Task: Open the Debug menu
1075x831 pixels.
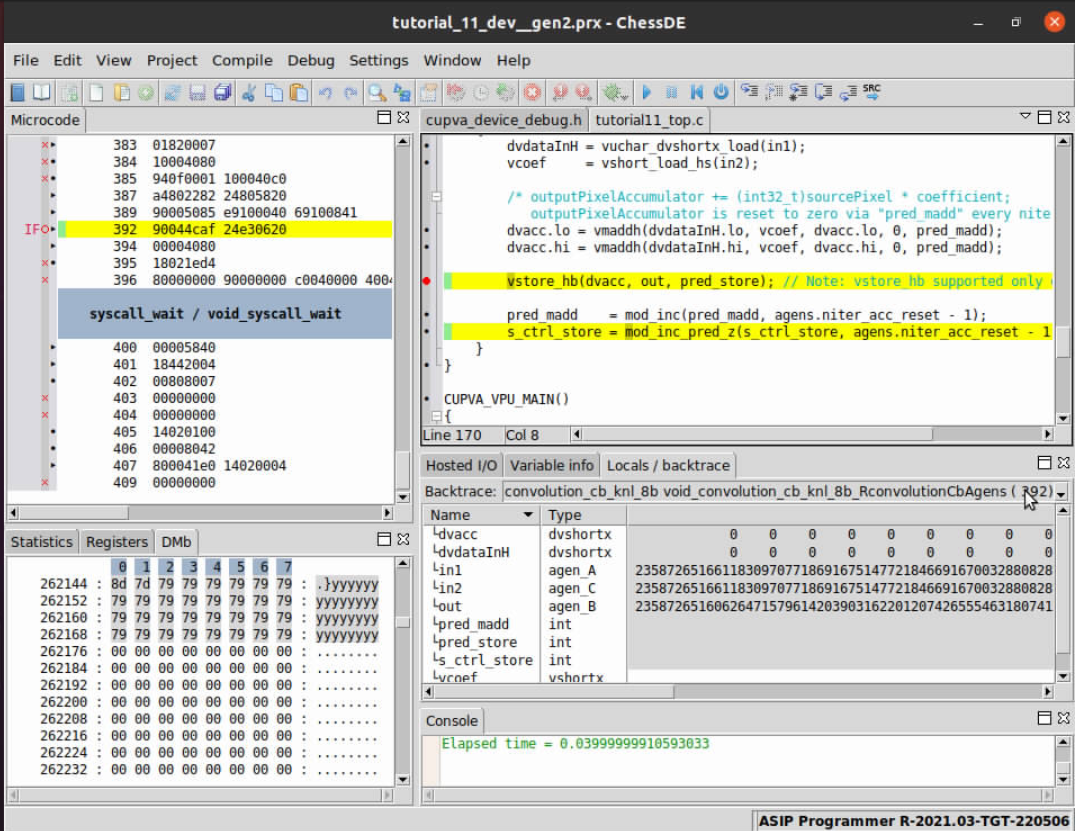Action: [x=310, y=60]
